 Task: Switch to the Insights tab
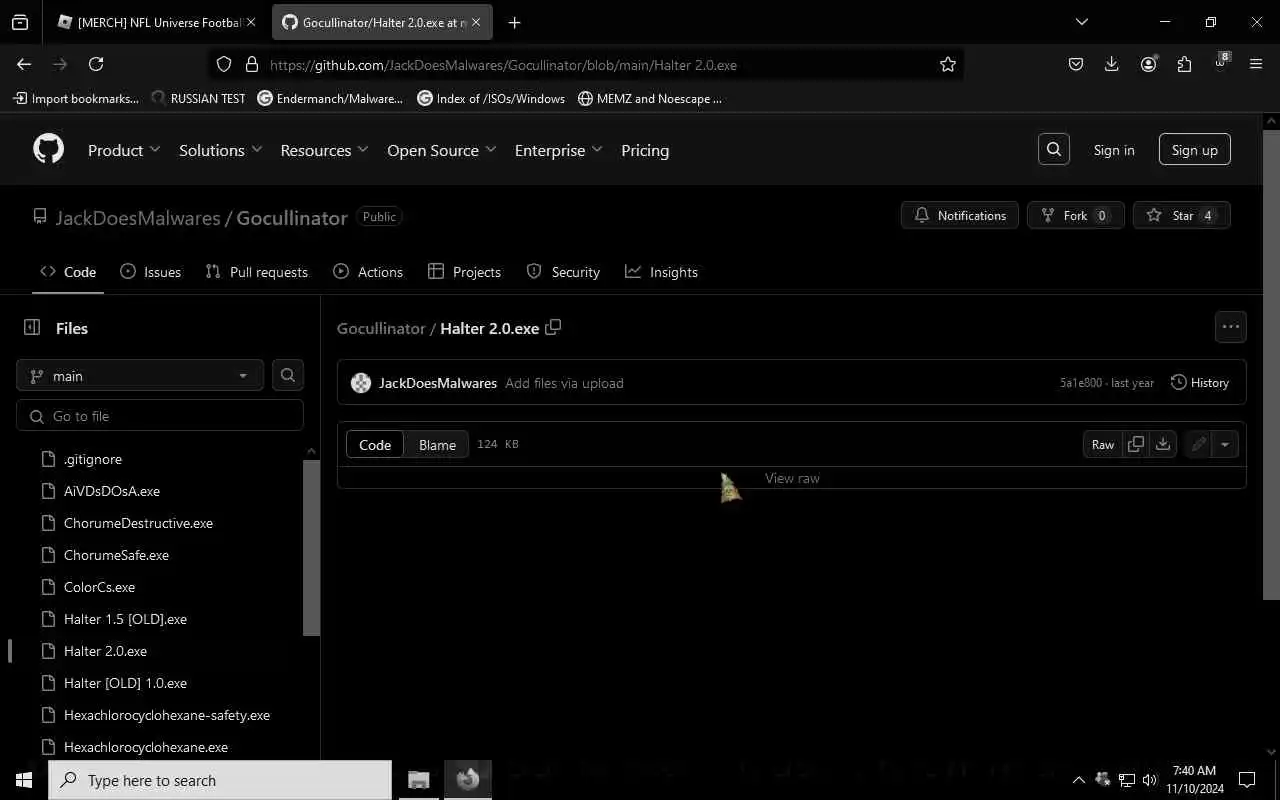(x=661, y=272)
